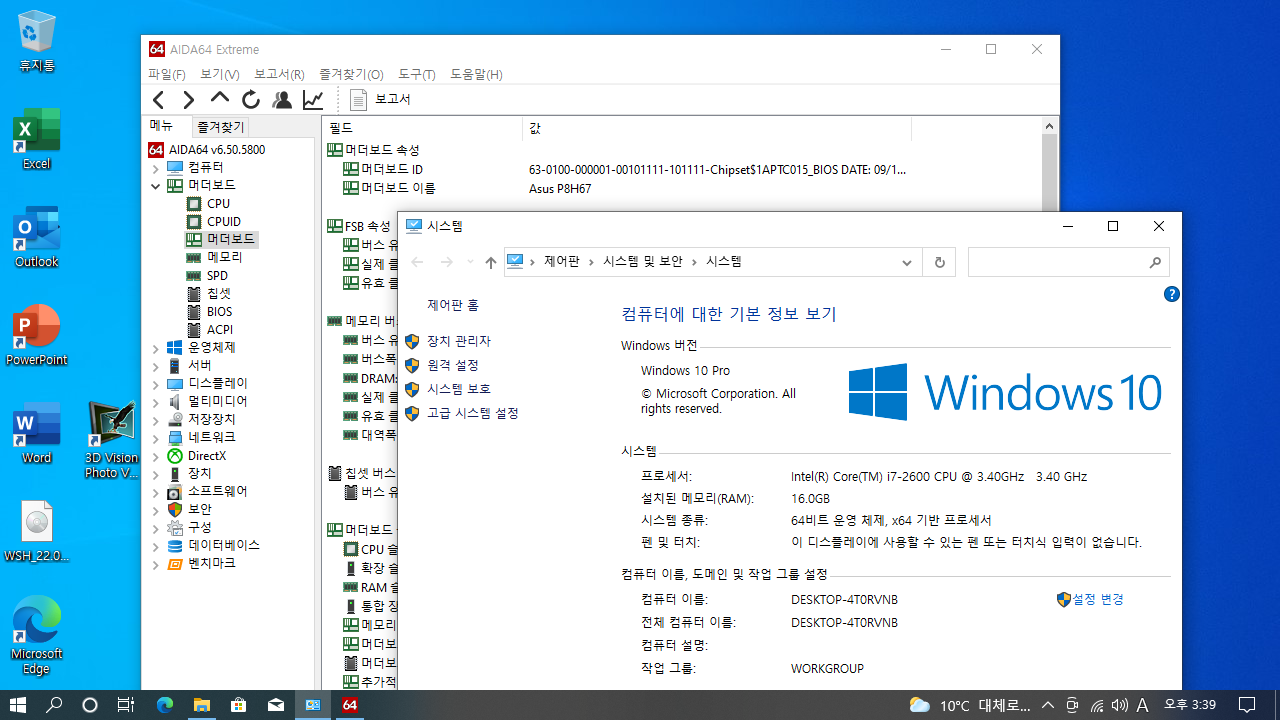Open the AIDA64 graph chart toolbar icon
1280x720 pixels.
pyautogui.click(x=313, y=99)
